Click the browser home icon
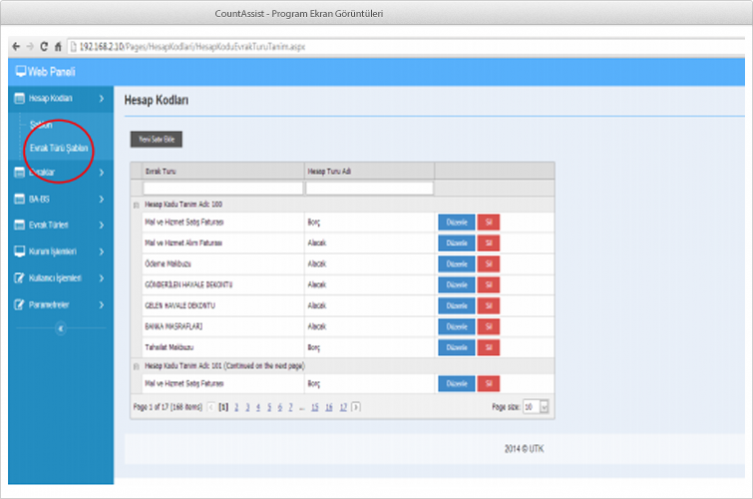753x499 pixels. [57, 47]
